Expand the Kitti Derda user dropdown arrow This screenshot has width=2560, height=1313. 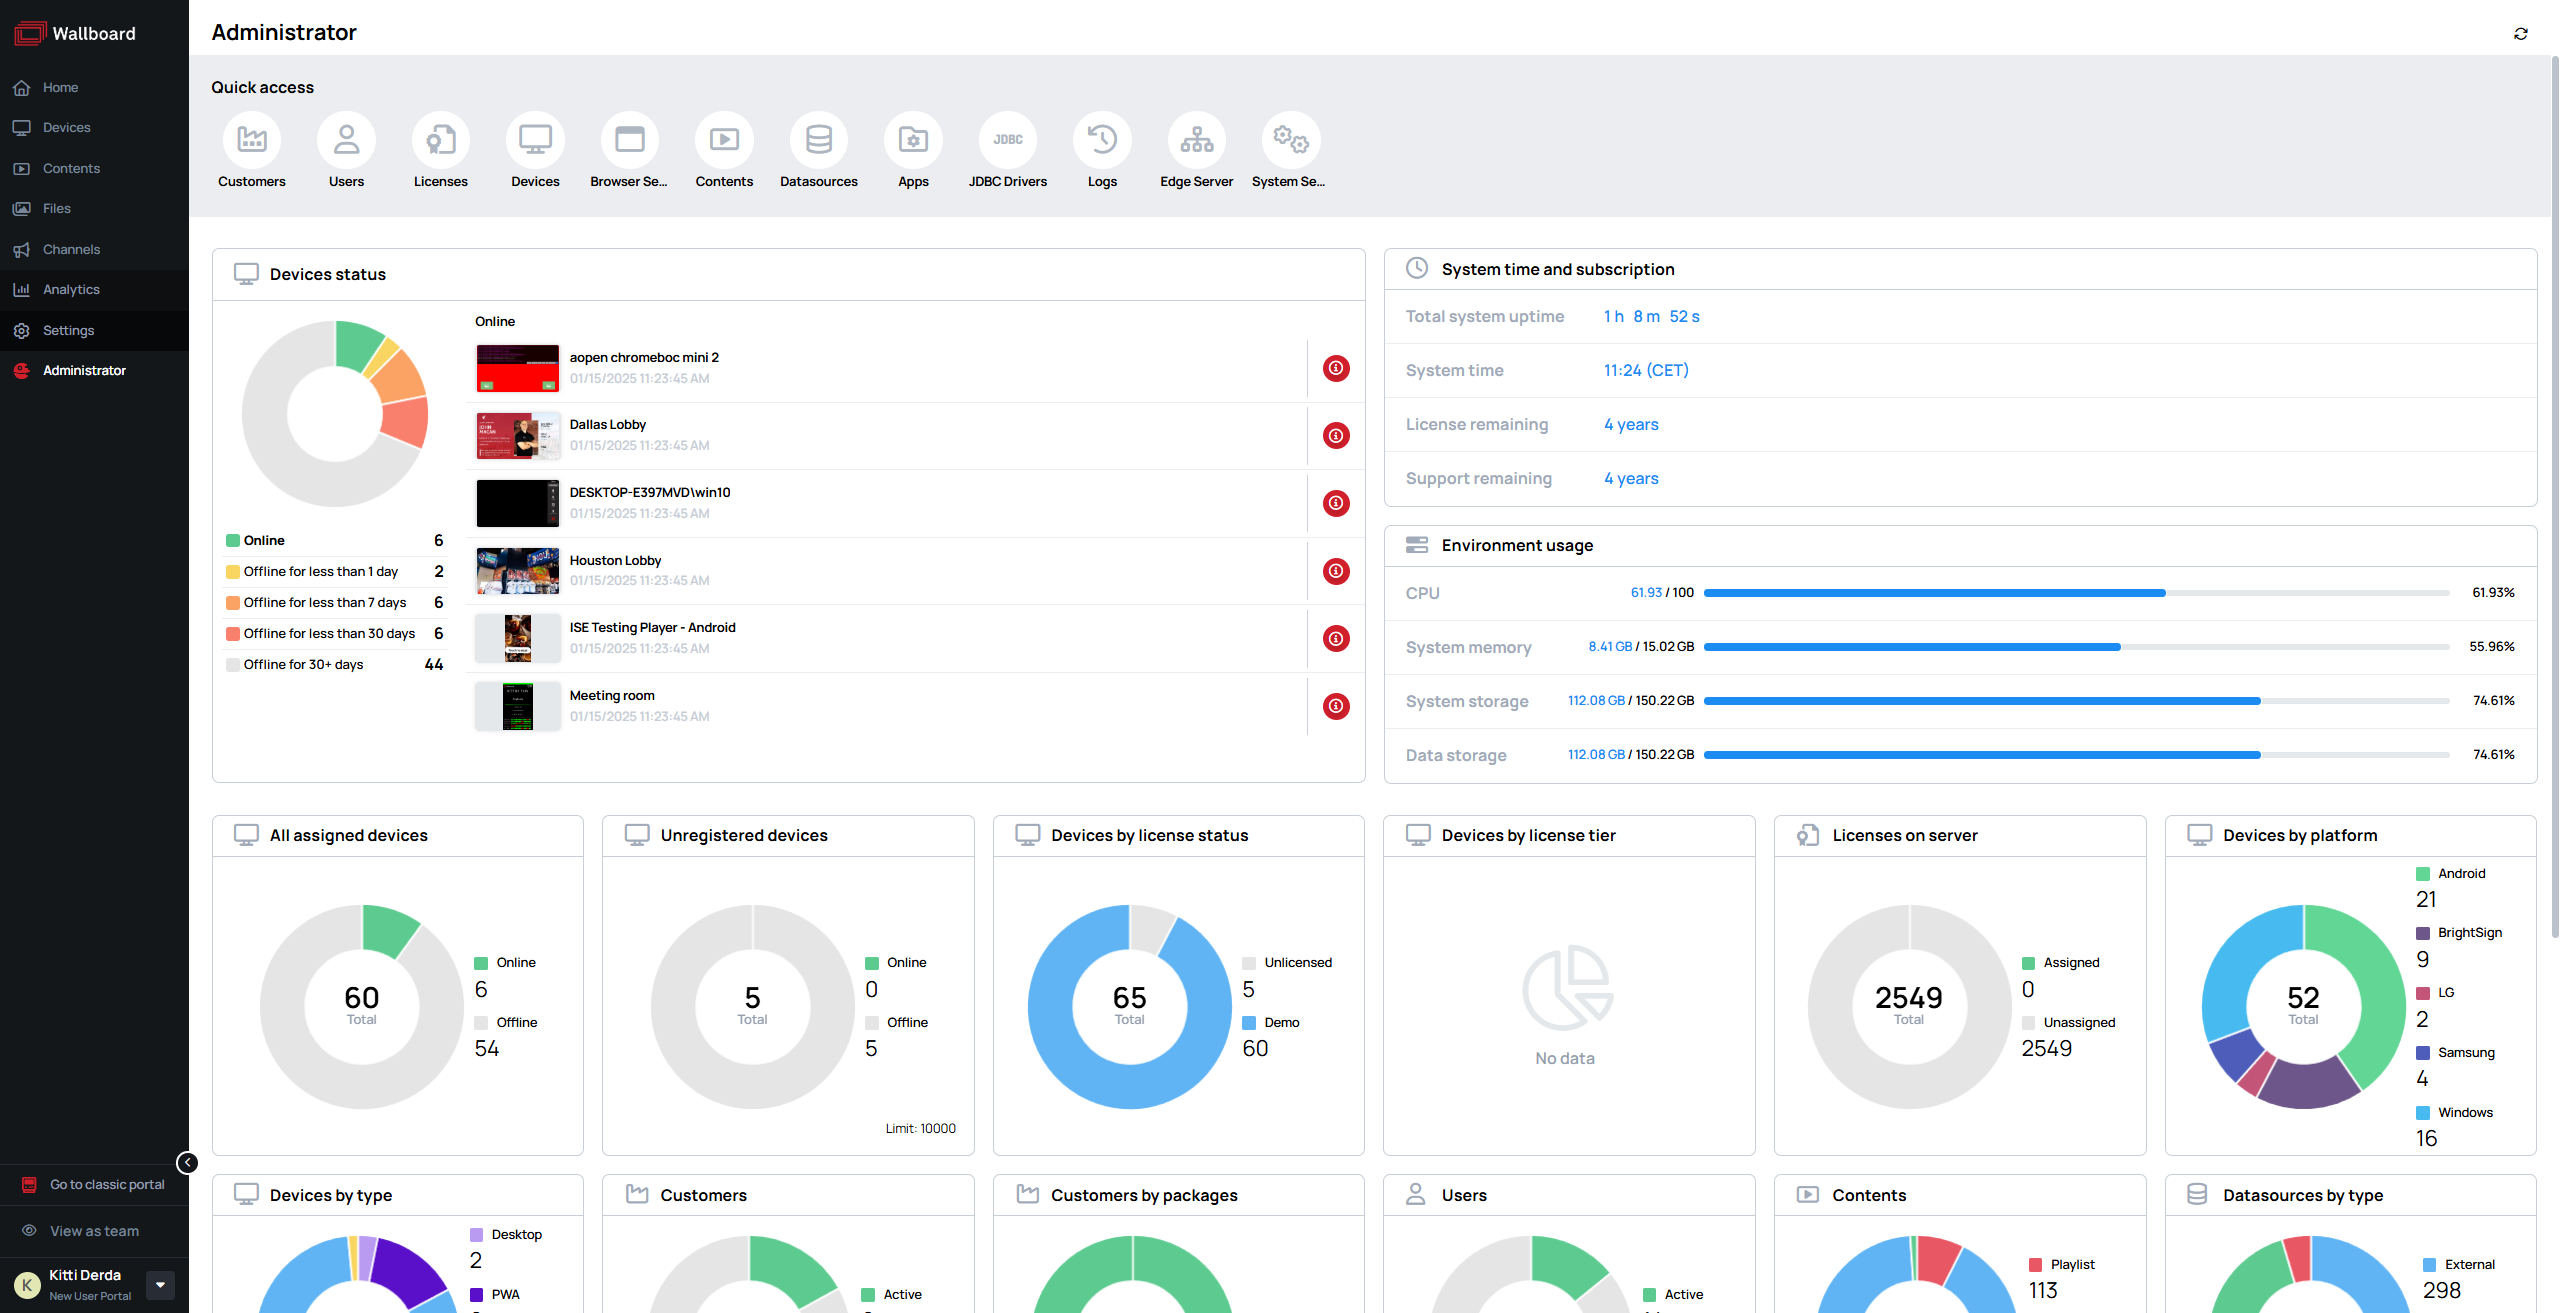160,1285
